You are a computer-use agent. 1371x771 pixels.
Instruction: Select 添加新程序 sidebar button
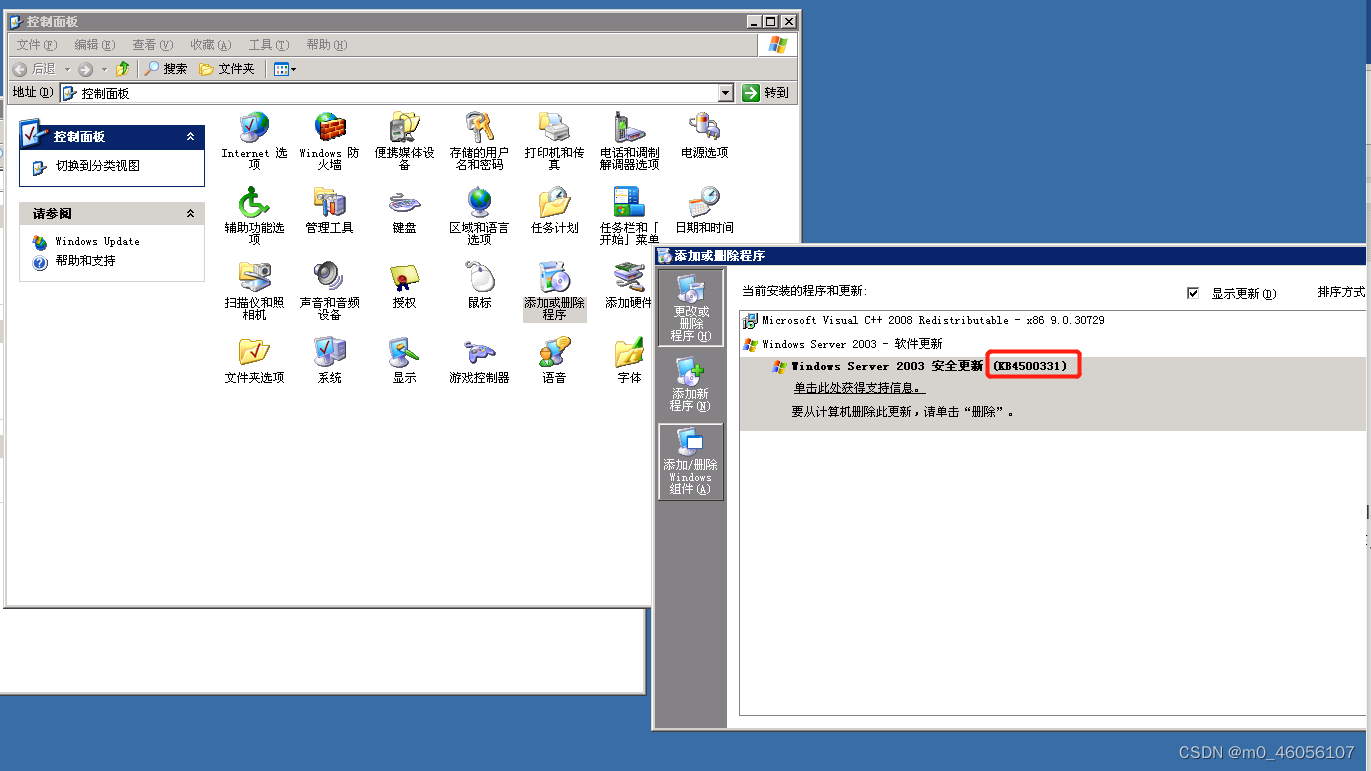tap(691, 385)
